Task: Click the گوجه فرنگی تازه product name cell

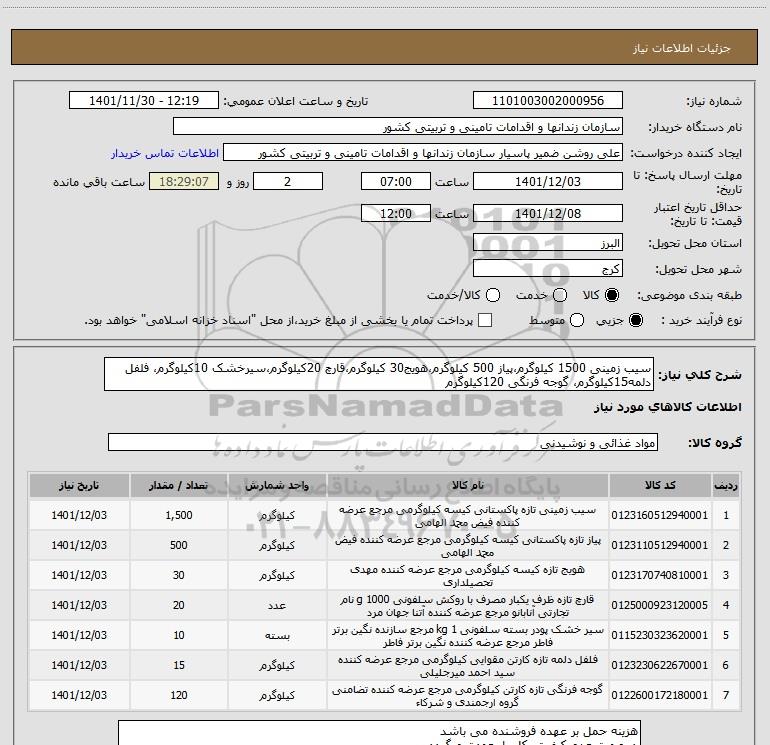Action: click(x=468, y=695)
